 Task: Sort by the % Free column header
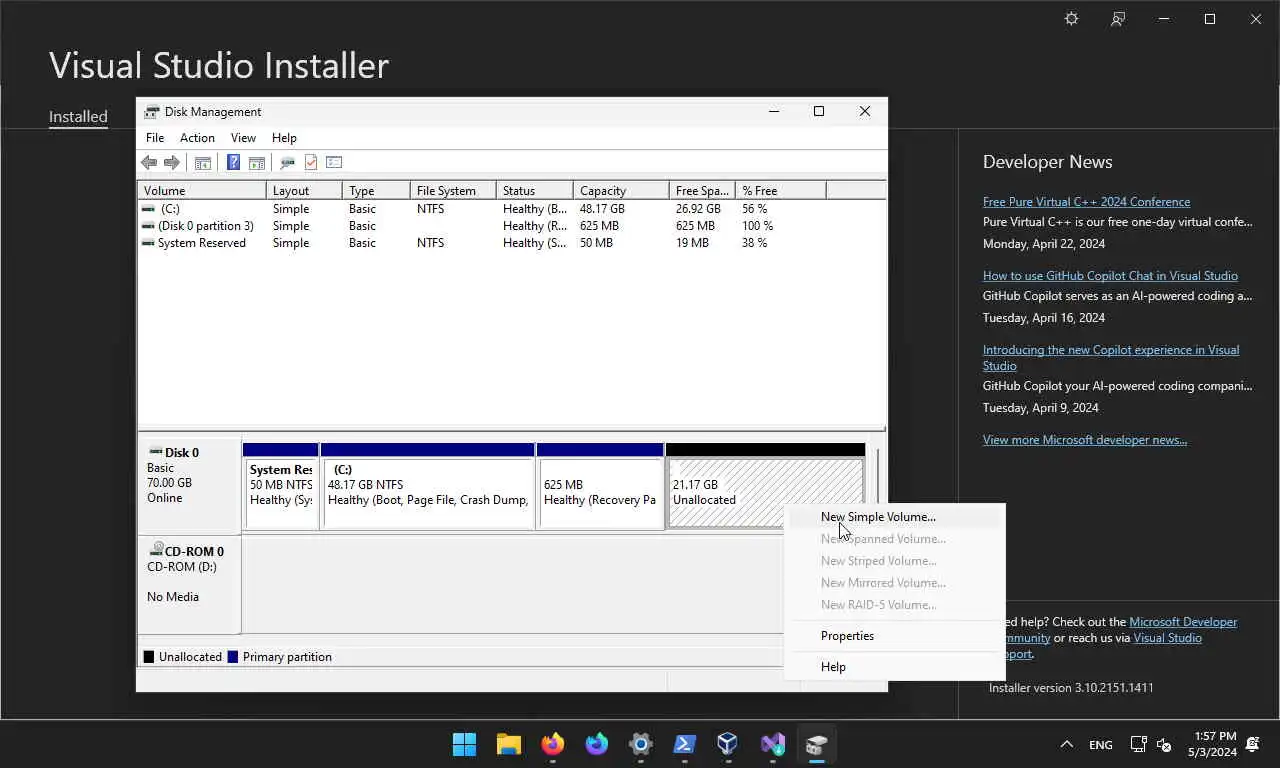pyautogui.click(x=781, y=191)
